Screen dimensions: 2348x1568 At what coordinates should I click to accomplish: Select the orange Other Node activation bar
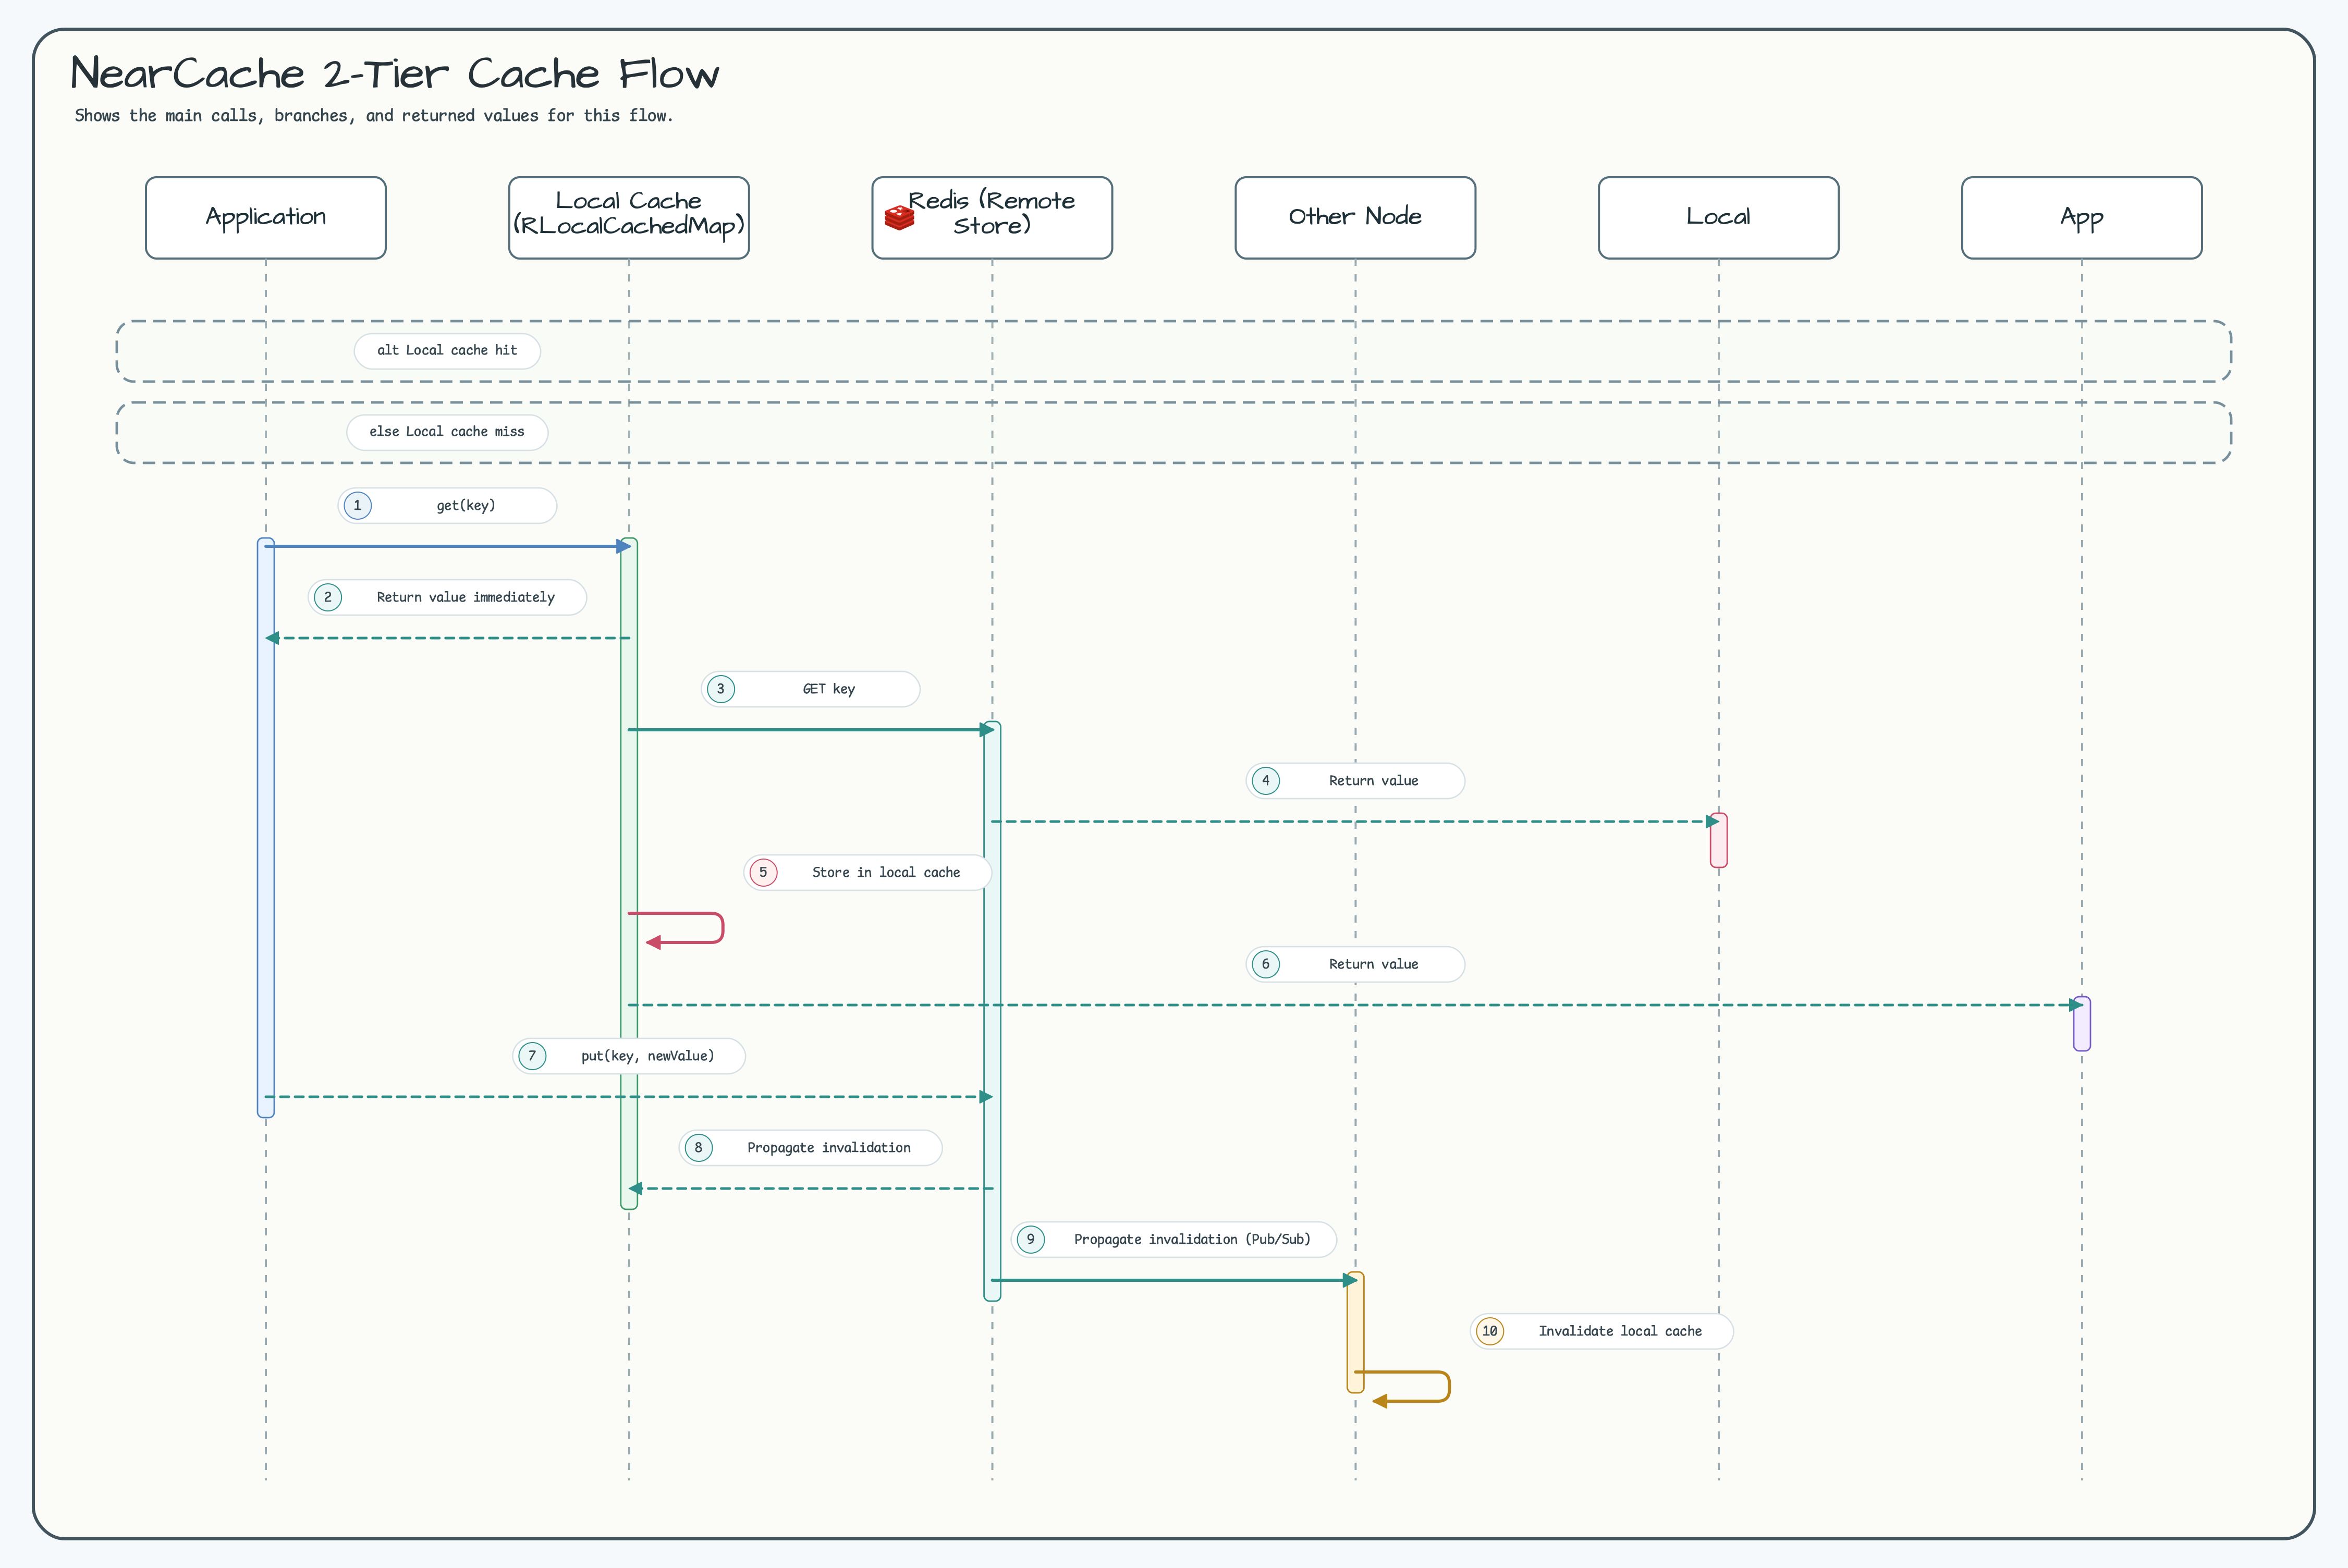coord(1355,1332)
